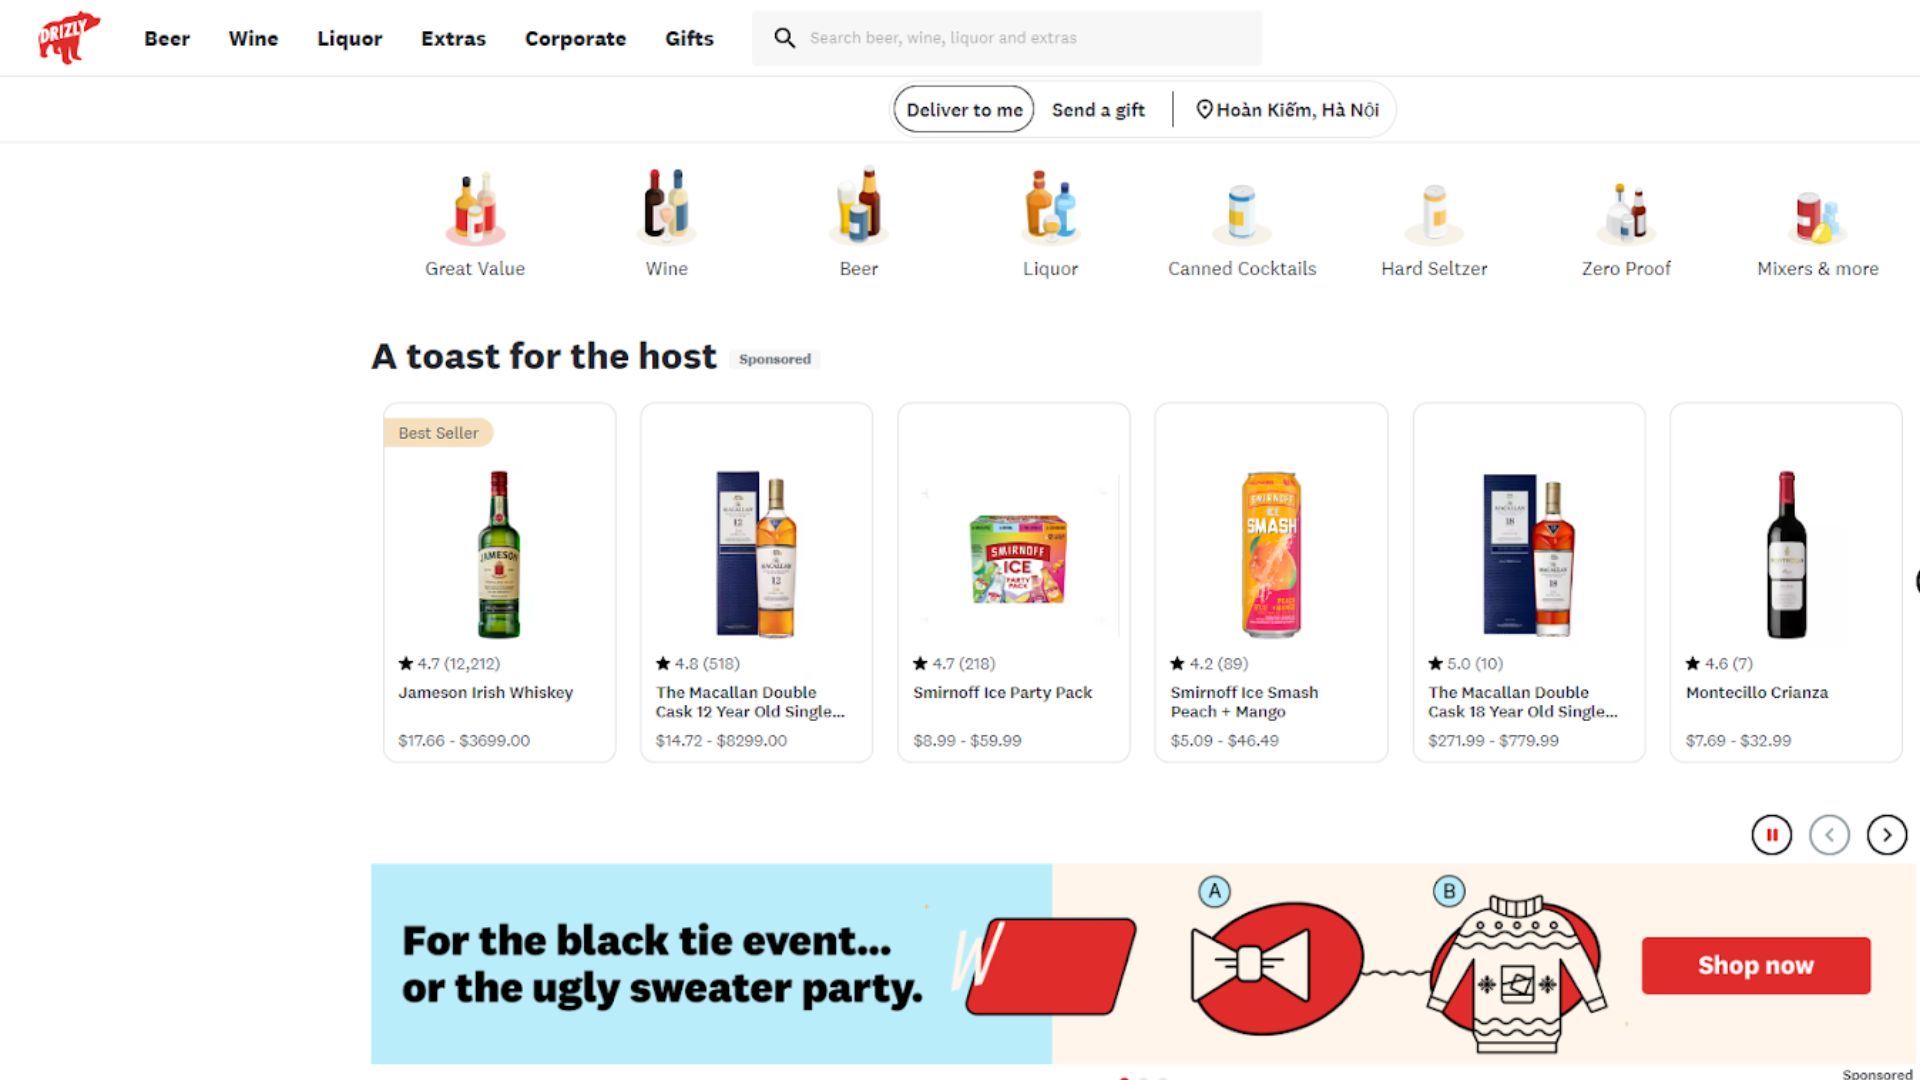Screen dimensions: 1920x1080
Task: Open the Corporate menu item
Action: (575, 38)
